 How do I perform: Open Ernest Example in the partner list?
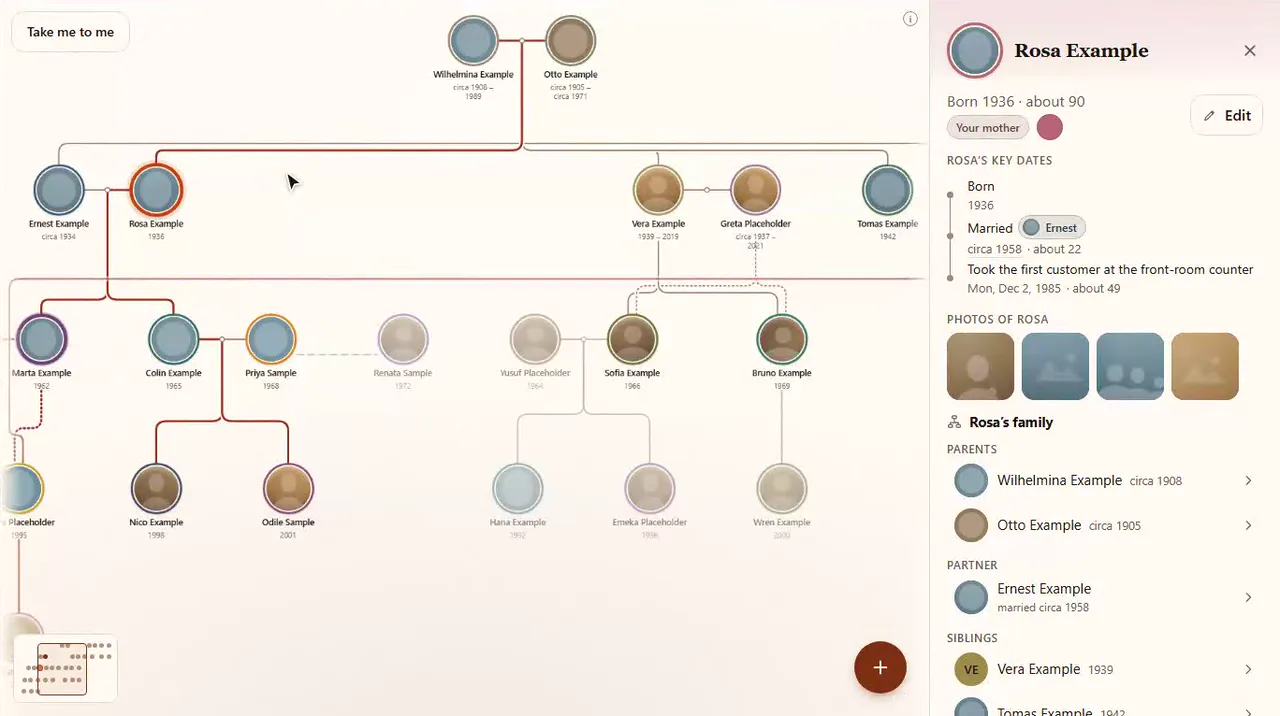coord(1104,598)
